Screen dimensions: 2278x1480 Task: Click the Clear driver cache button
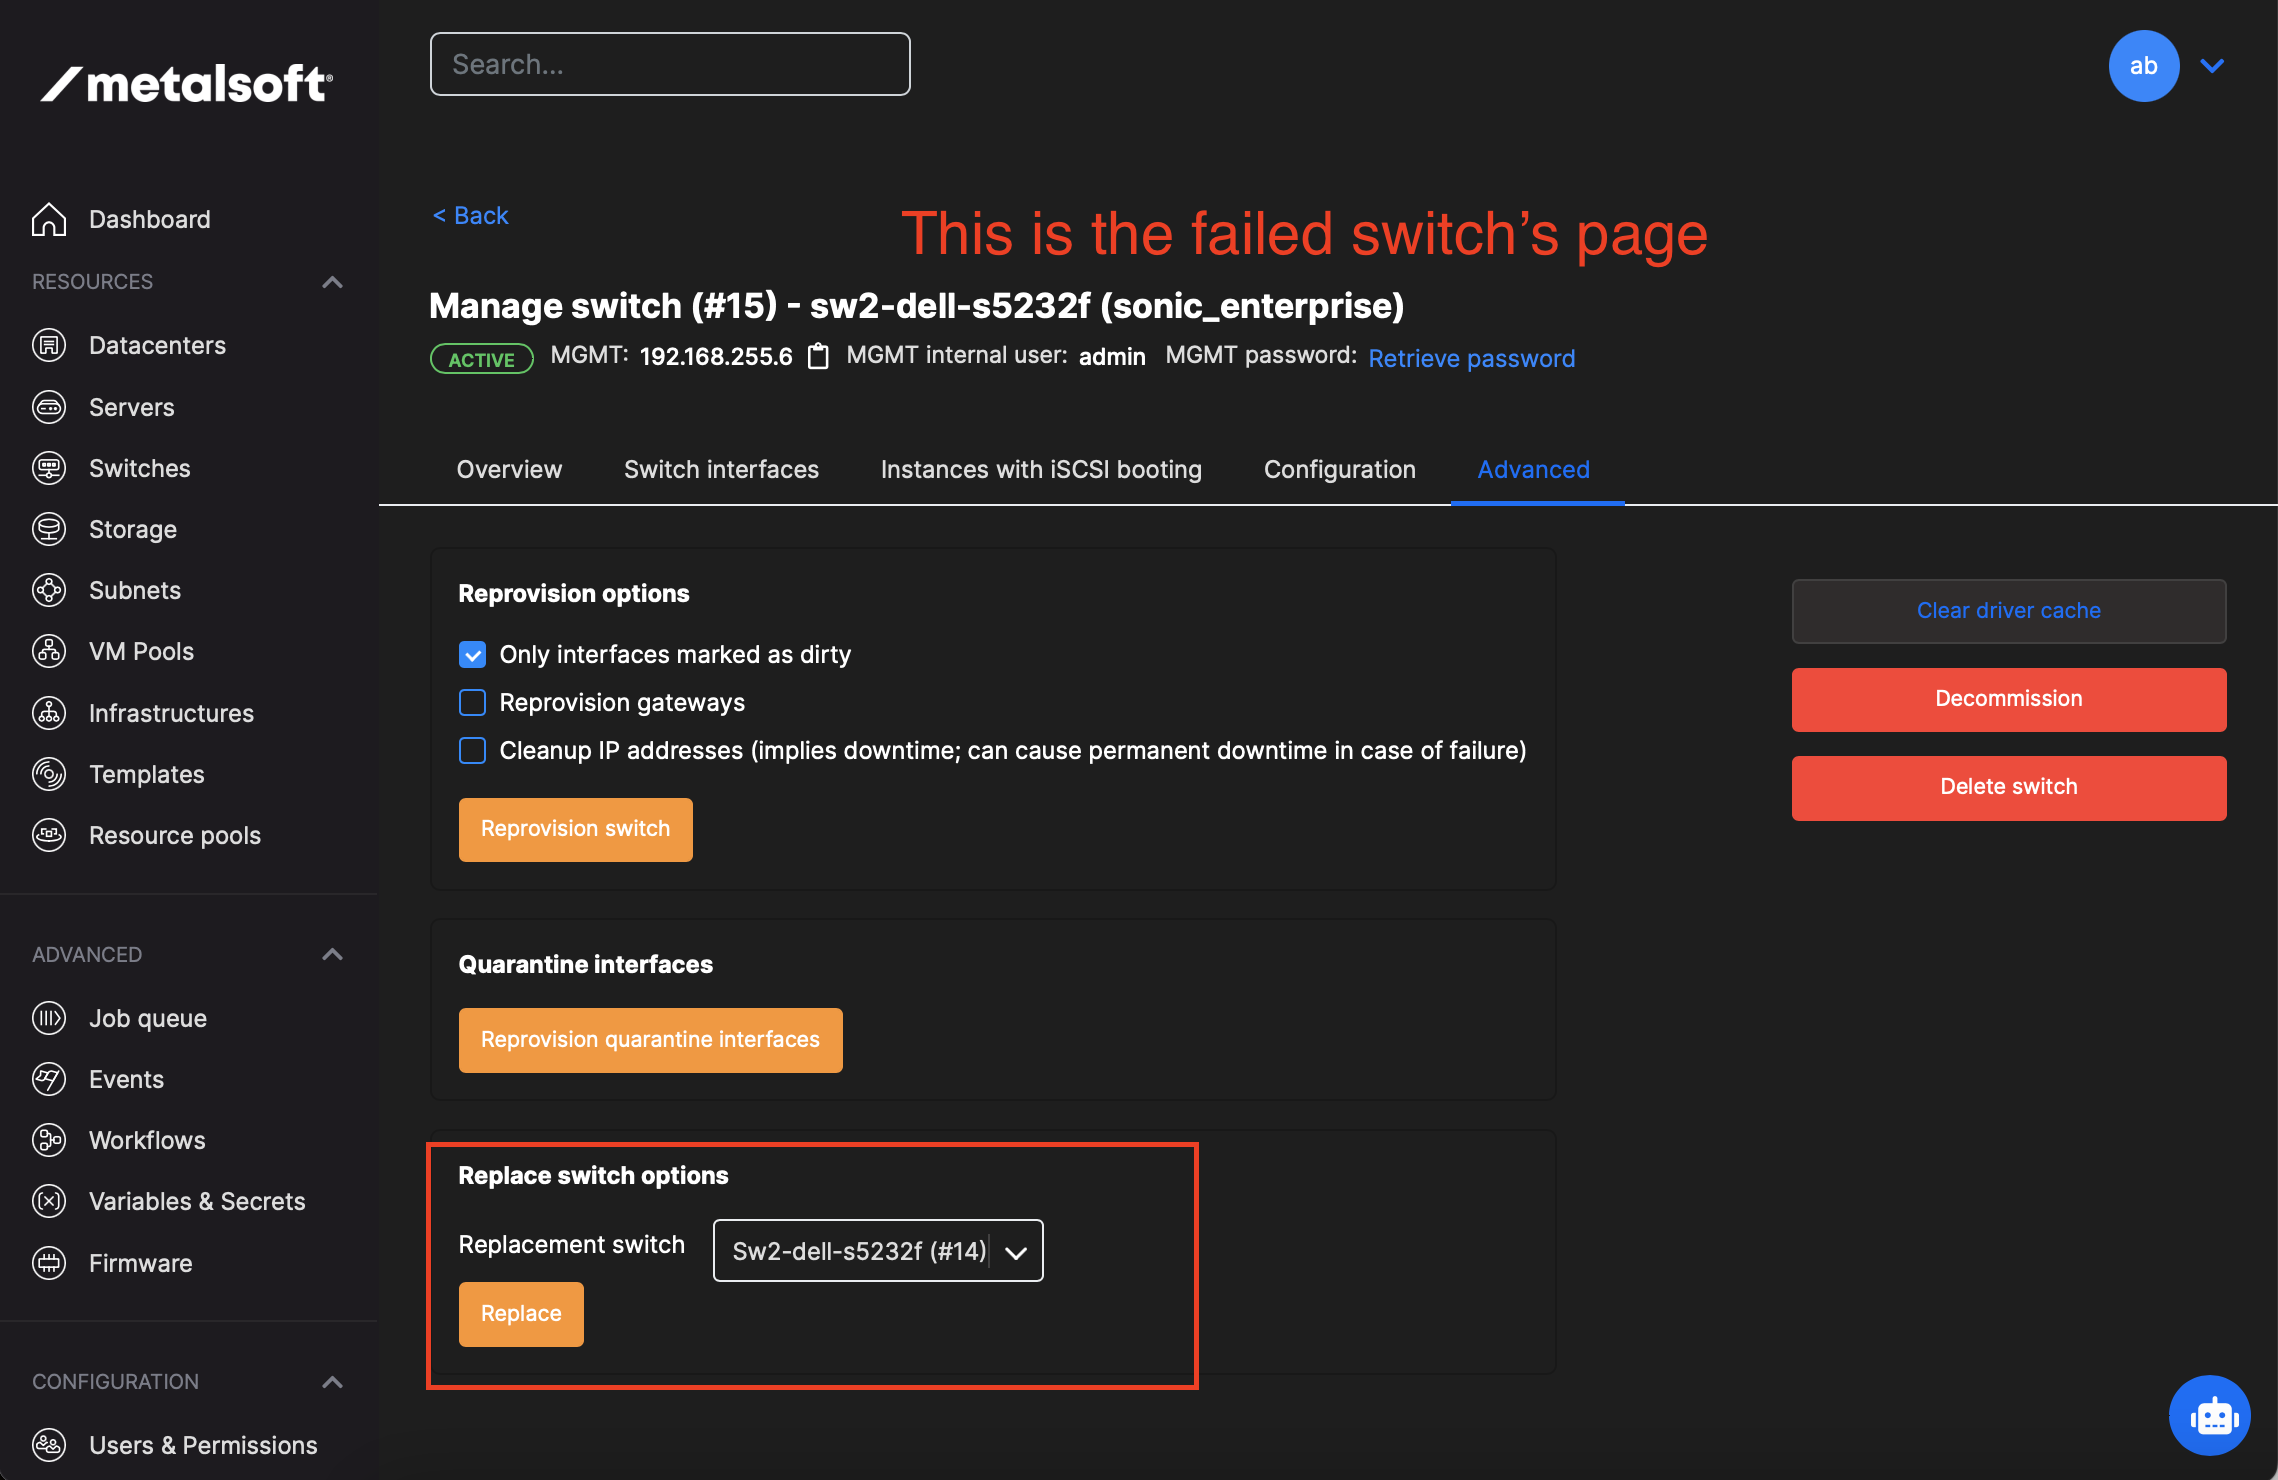[2008, 611]
